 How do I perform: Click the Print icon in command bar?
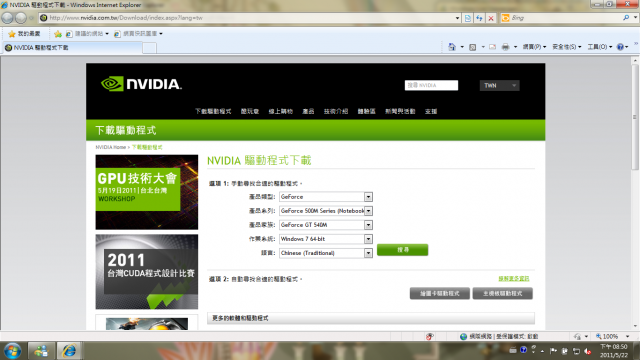505,47
